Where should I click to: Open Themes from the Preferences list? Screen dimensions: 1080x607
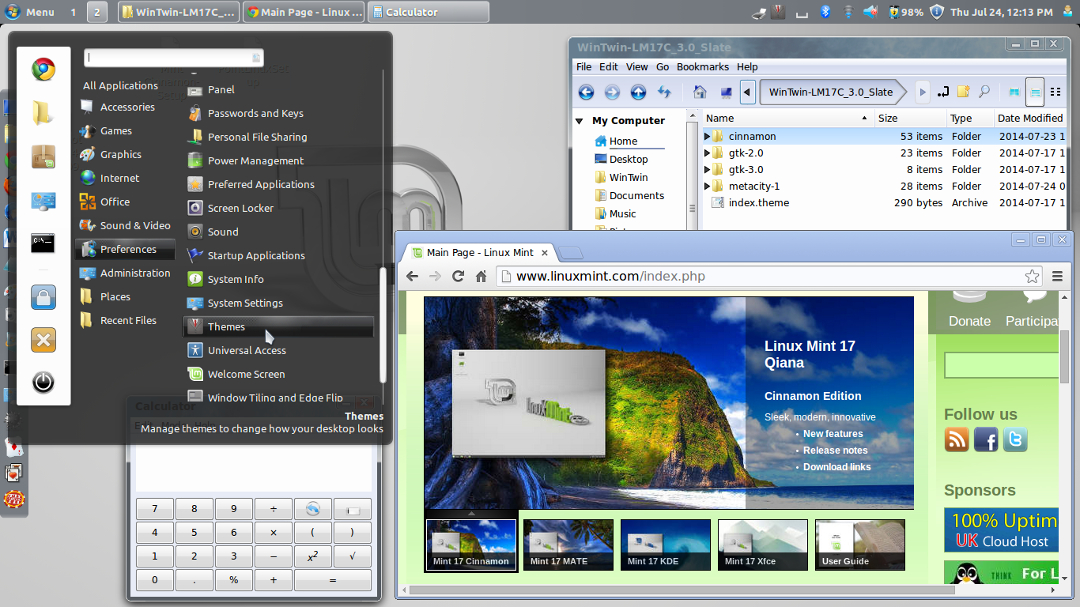[x=278, y=327]
